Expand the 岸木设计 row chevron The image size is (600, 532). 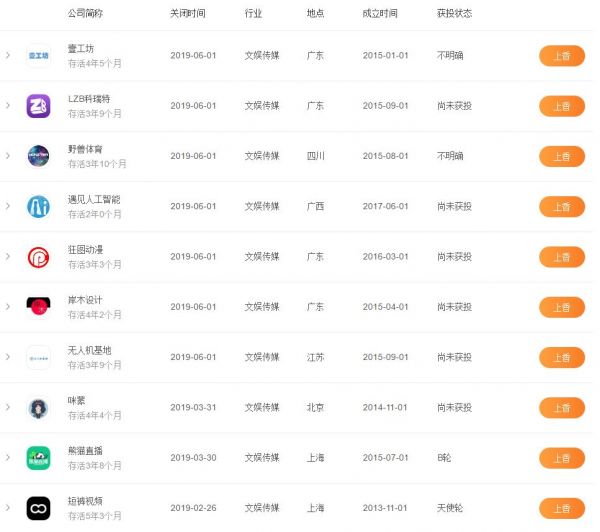(x=8, y=307)
